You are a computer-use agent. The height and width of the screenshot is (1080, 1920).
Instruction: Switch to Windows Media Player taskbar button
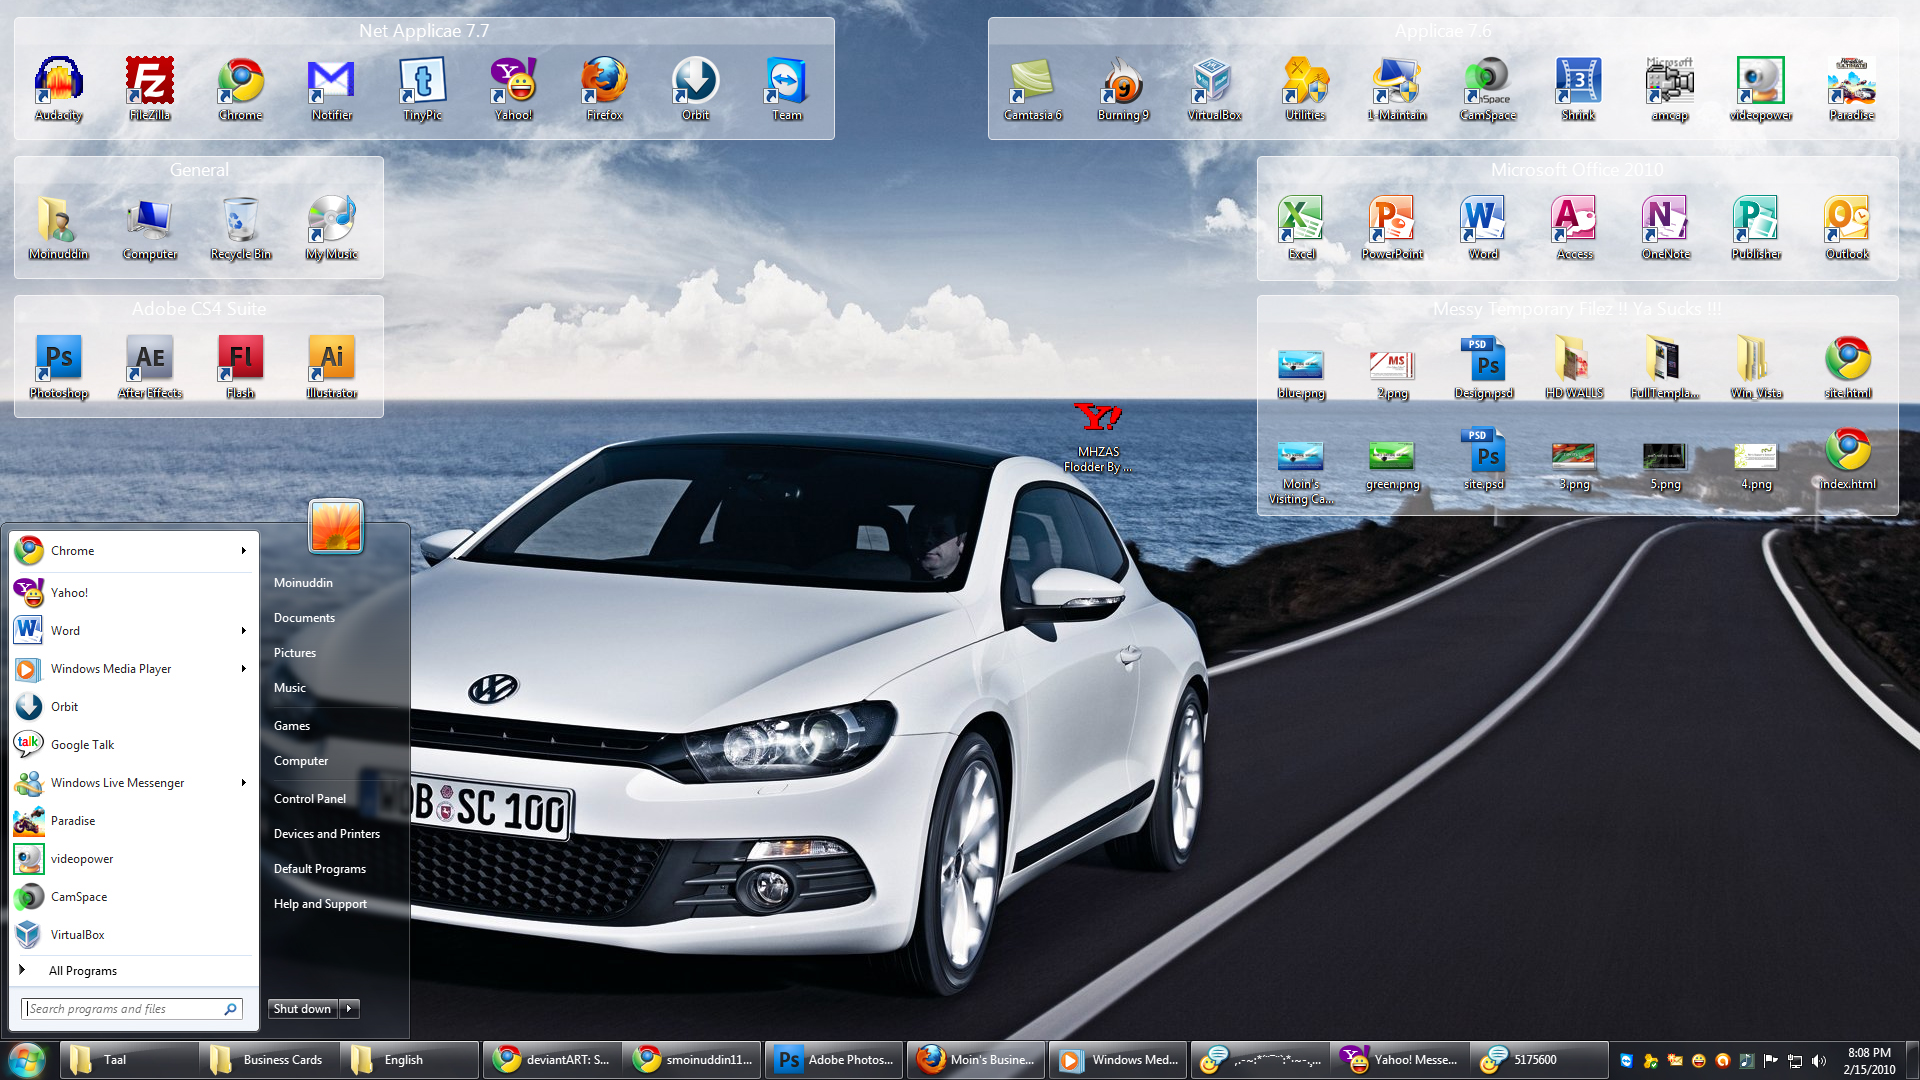[1119, 1060]
